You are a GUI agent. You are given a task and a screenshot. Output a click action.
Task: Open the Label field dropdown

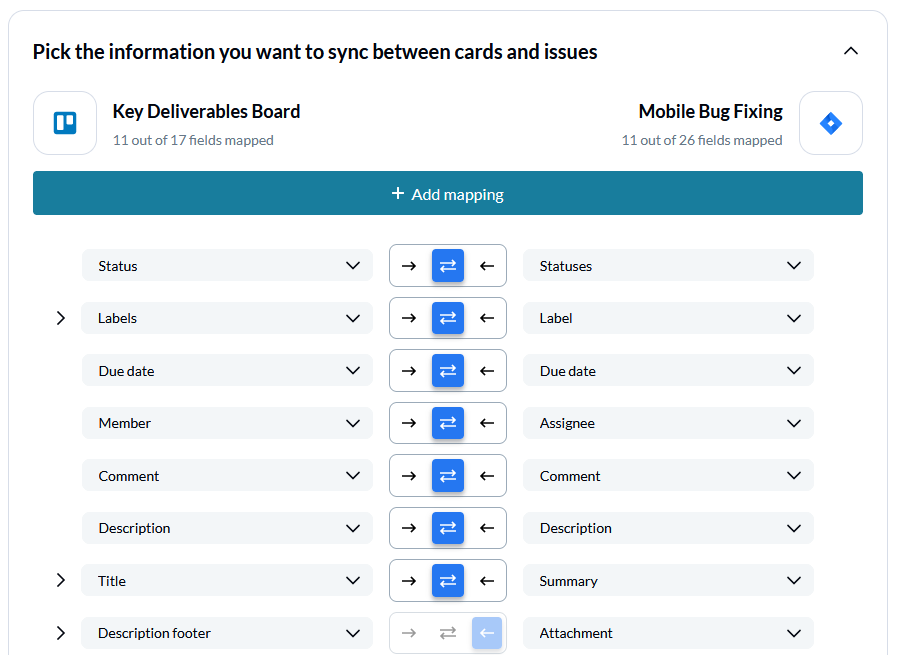point(668,318)
